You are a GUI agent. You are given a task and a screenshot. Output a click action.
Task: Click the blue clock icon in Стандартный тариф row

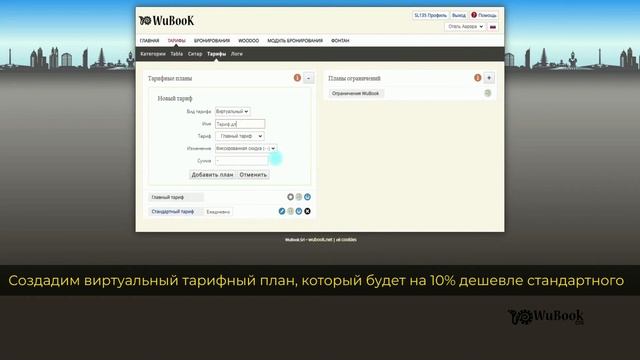click(299, 211)
